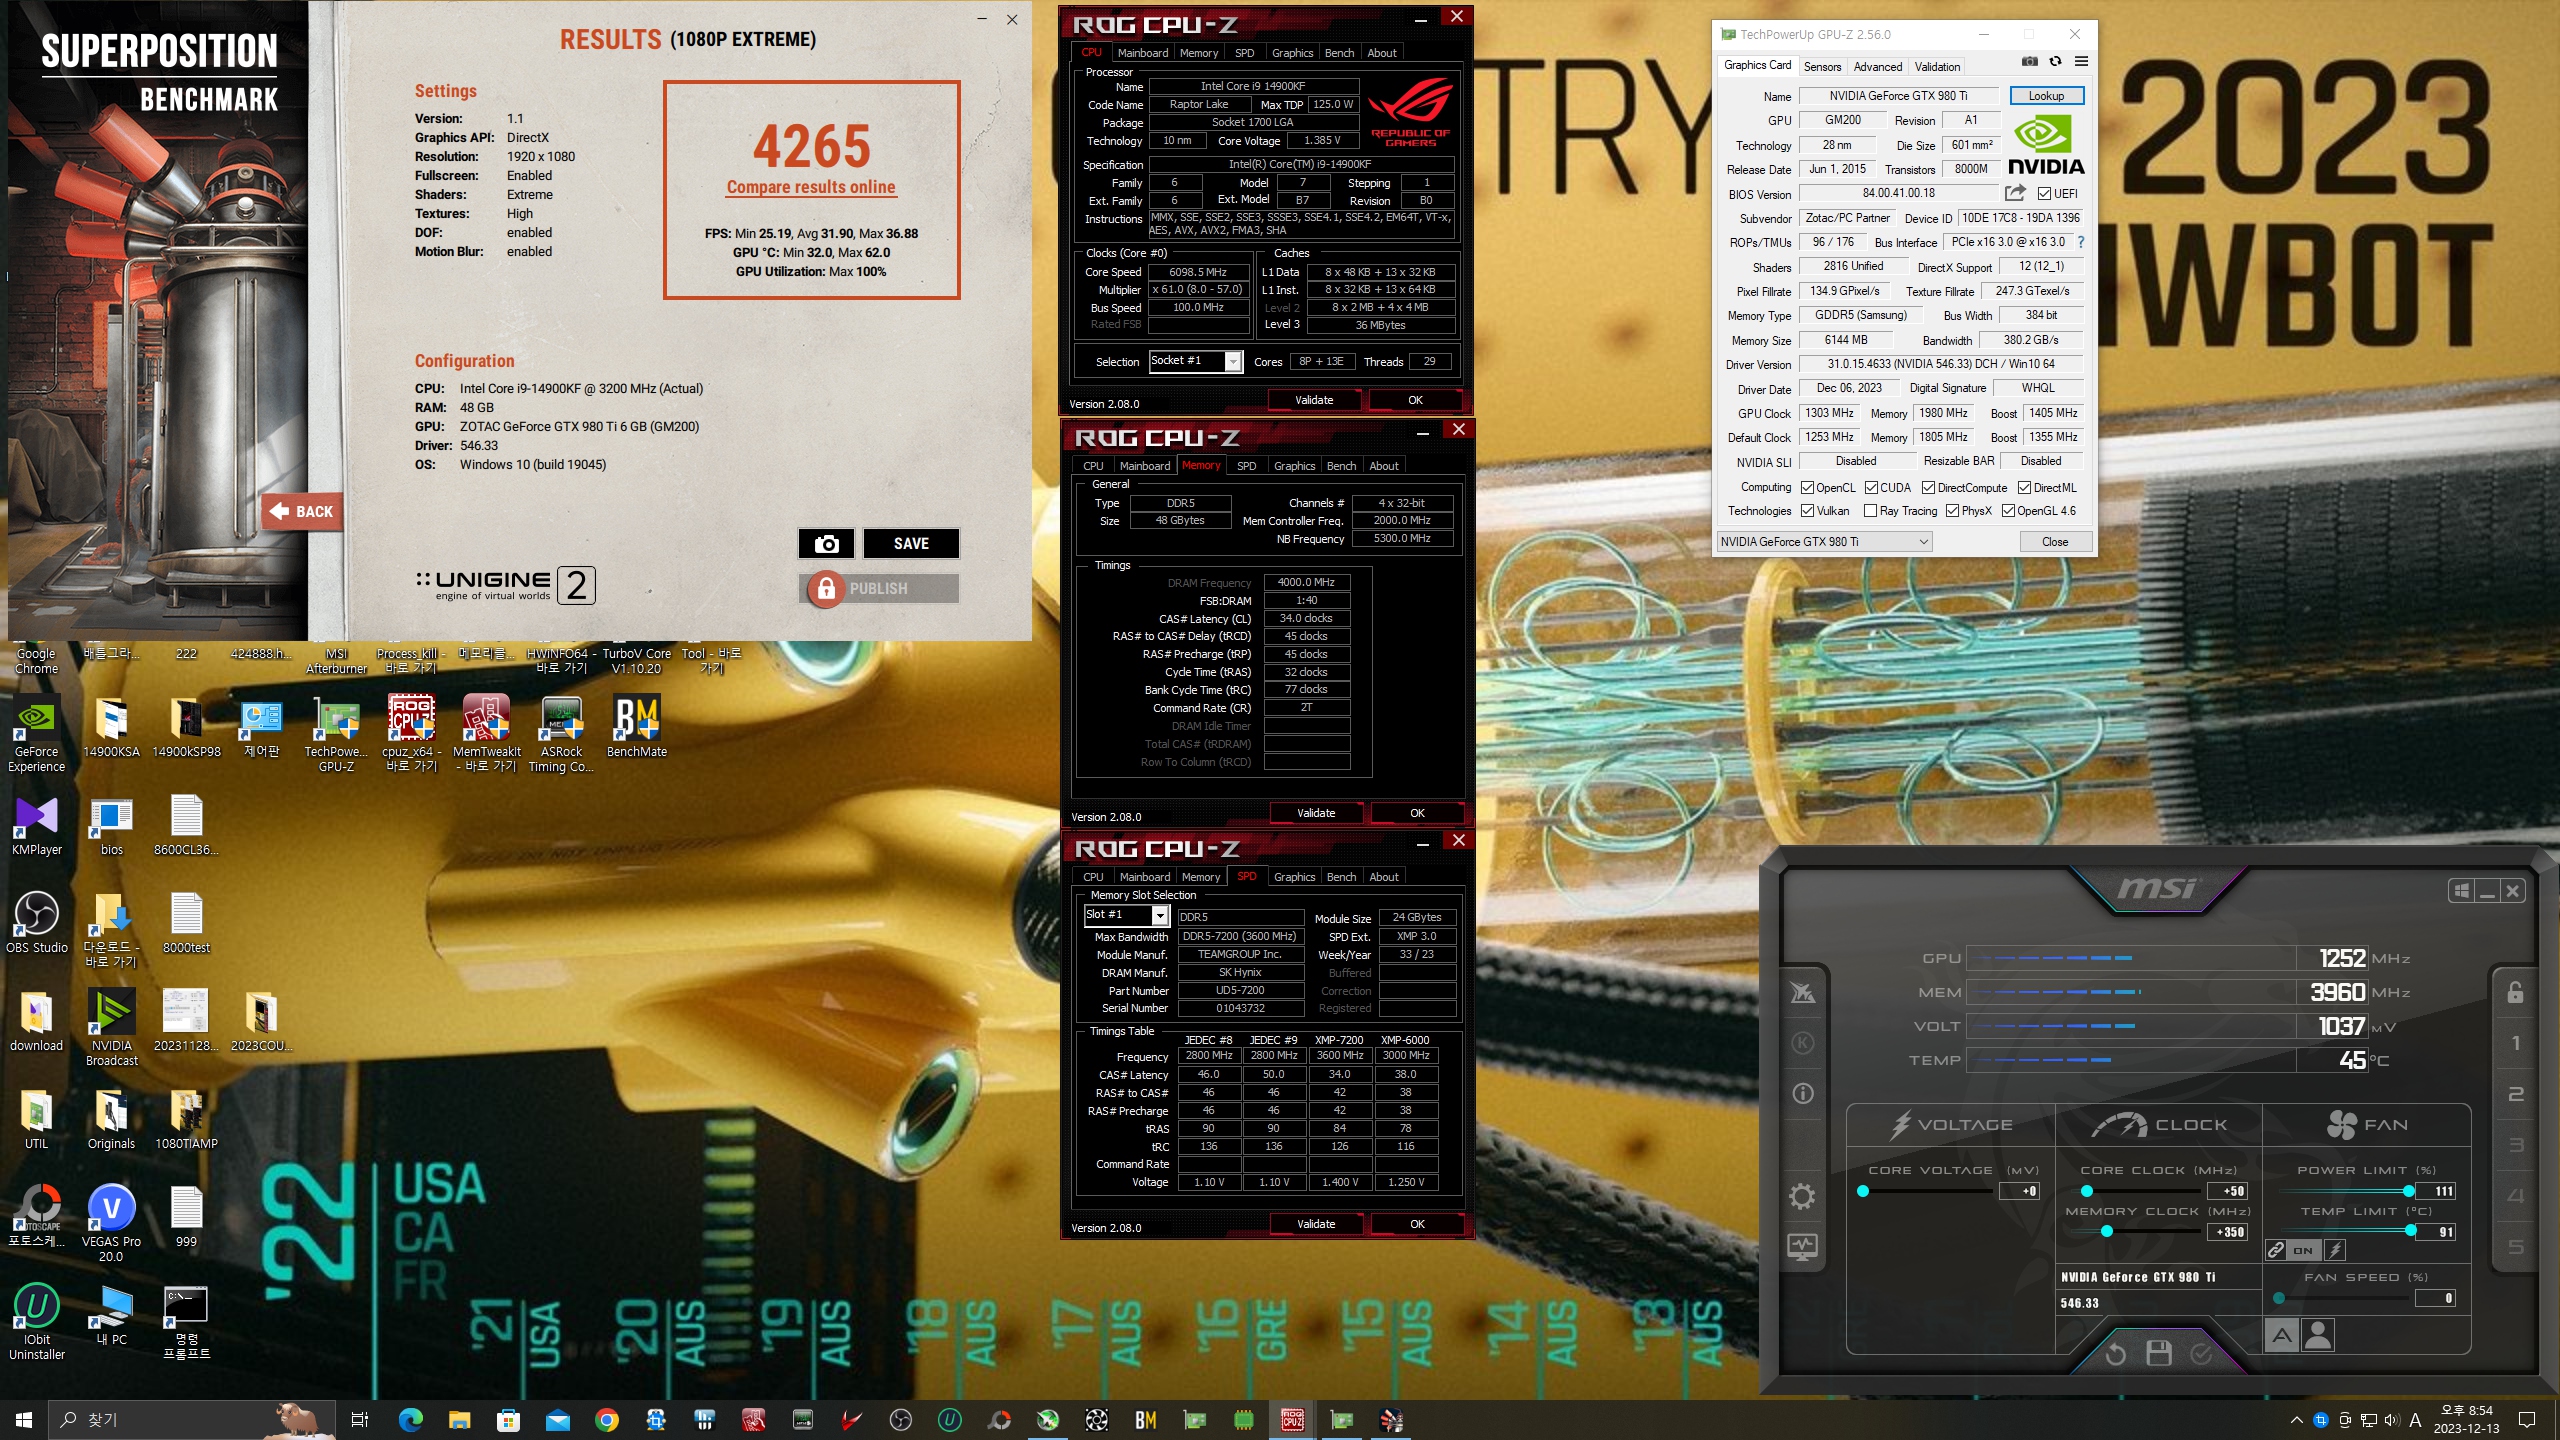Toggle Afterburner power/temp link ON button
The height and width of the screenshot is (1440, 2560).
pos(2303,1250)
